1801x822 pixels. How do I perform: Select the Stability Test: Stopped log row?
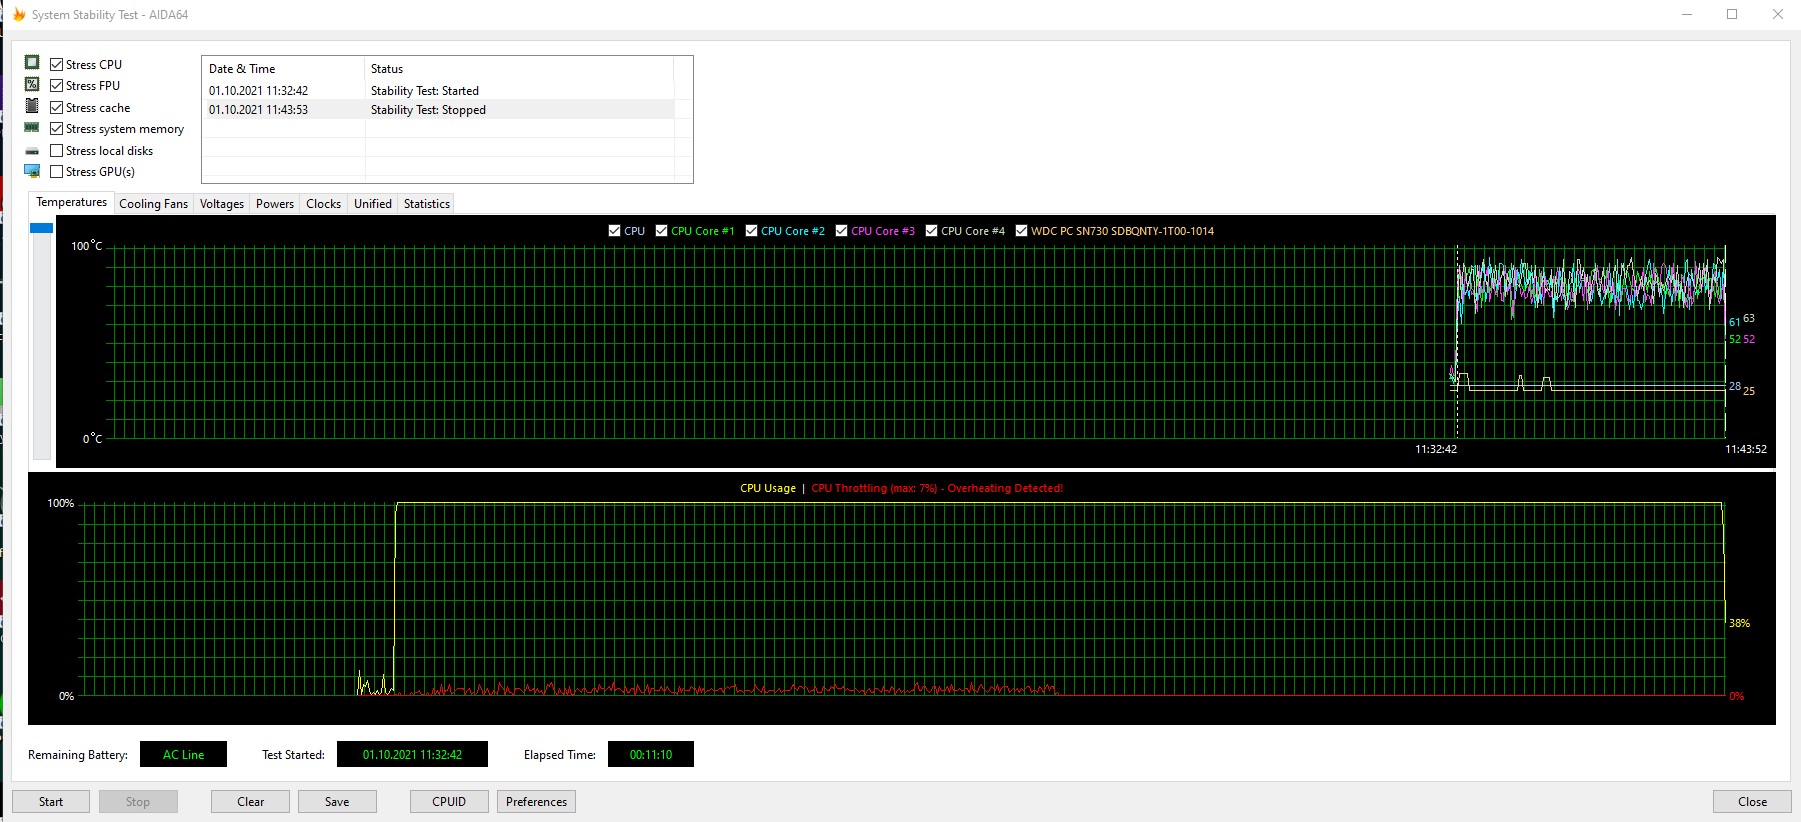440,110
